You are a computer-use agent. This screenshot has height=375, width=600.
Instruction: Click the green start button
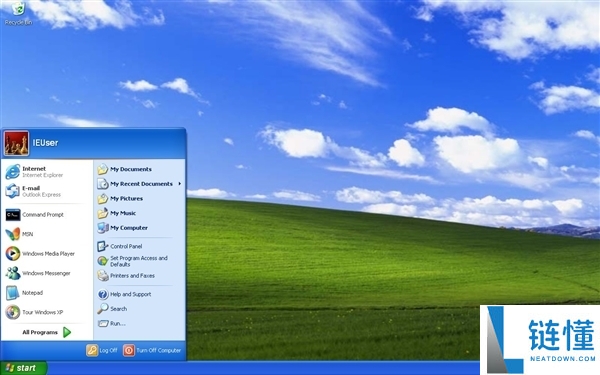[23, 368]
